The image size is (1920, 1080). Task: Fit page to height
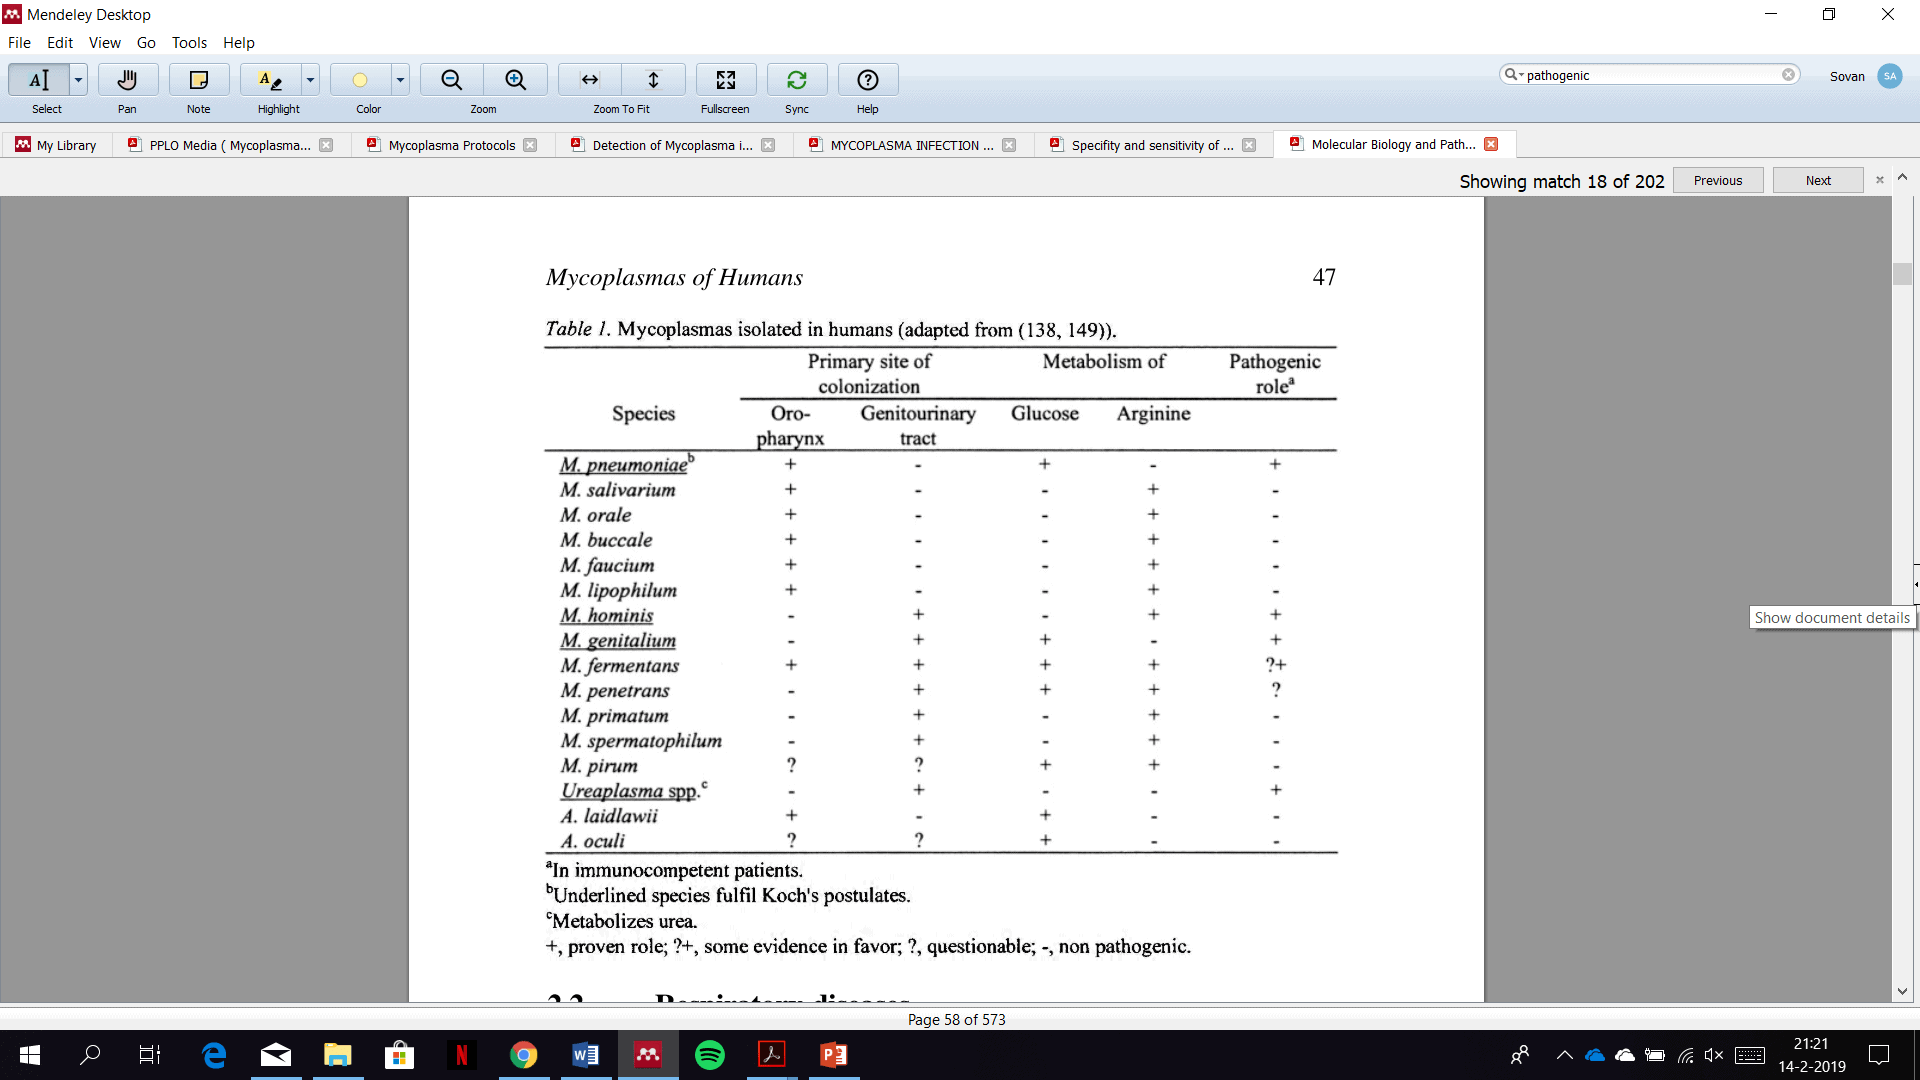(654, 80)
